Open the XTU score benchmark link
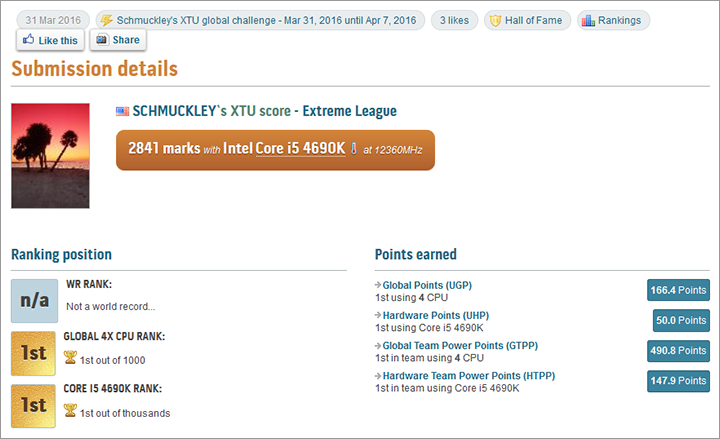This screenshot has width=720, height=439. pos(260,111)
